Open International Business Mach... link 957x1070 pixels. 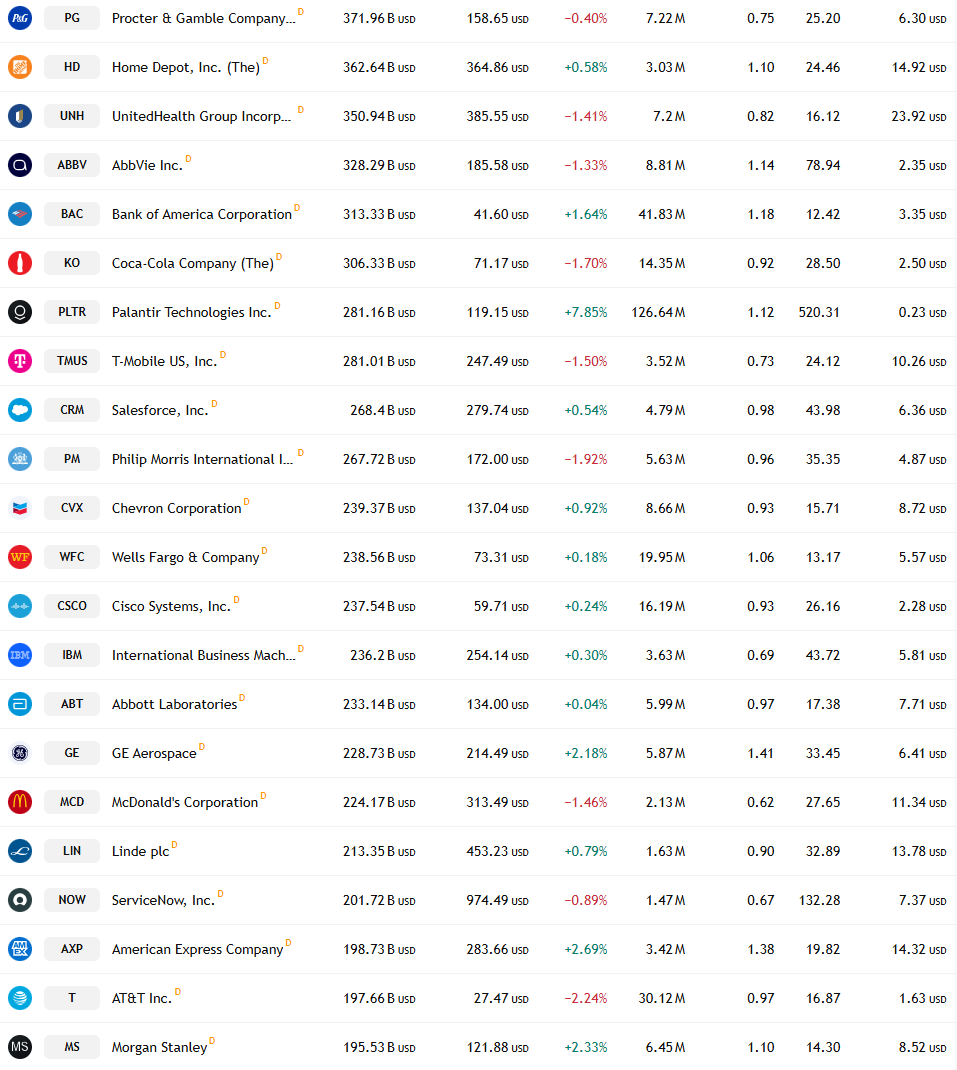pyautogui.click(x=203, y=656)
